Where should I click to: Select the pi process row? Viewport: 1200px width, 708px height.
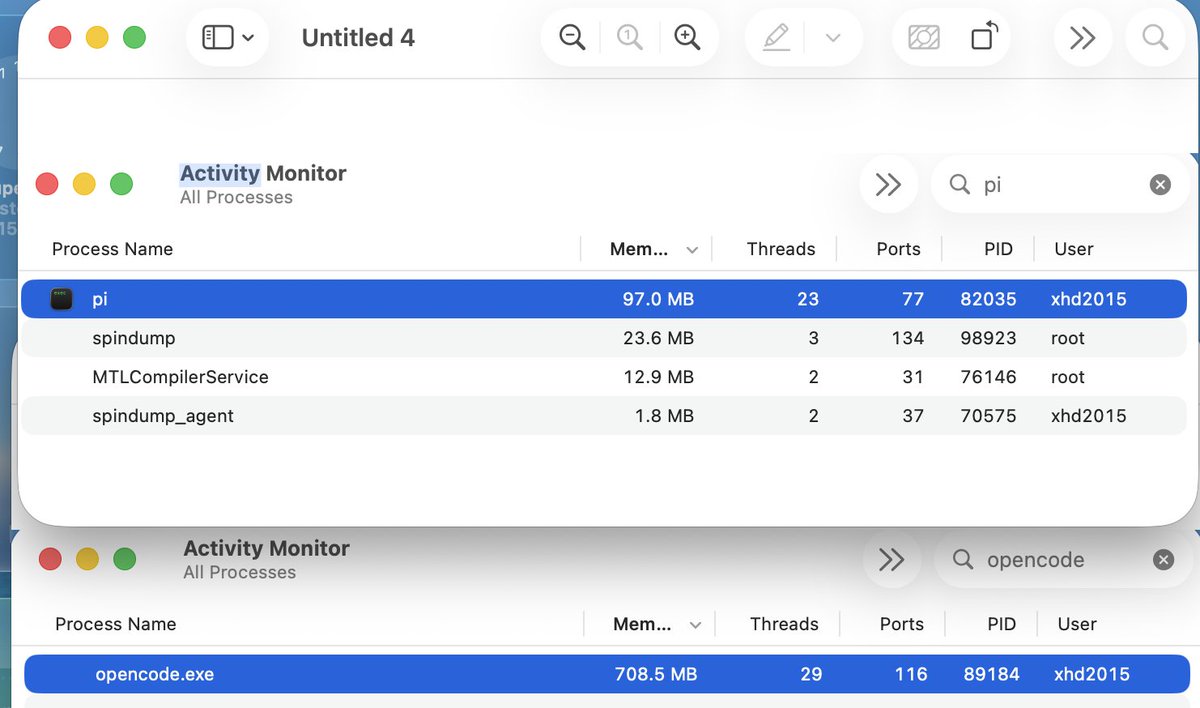(604, 299)
